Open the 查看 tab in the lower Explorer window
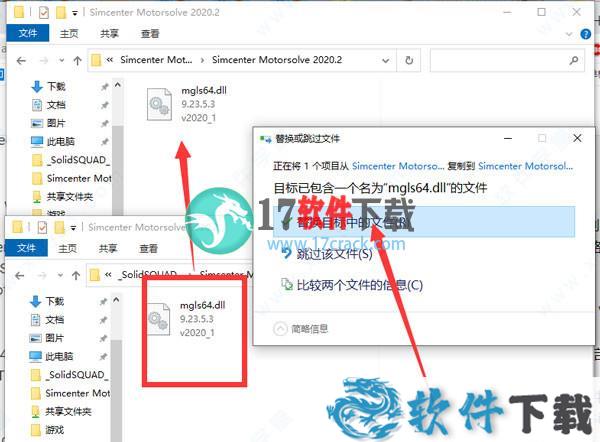This screenshot has width=600, height=442. [x=148, y=249]
